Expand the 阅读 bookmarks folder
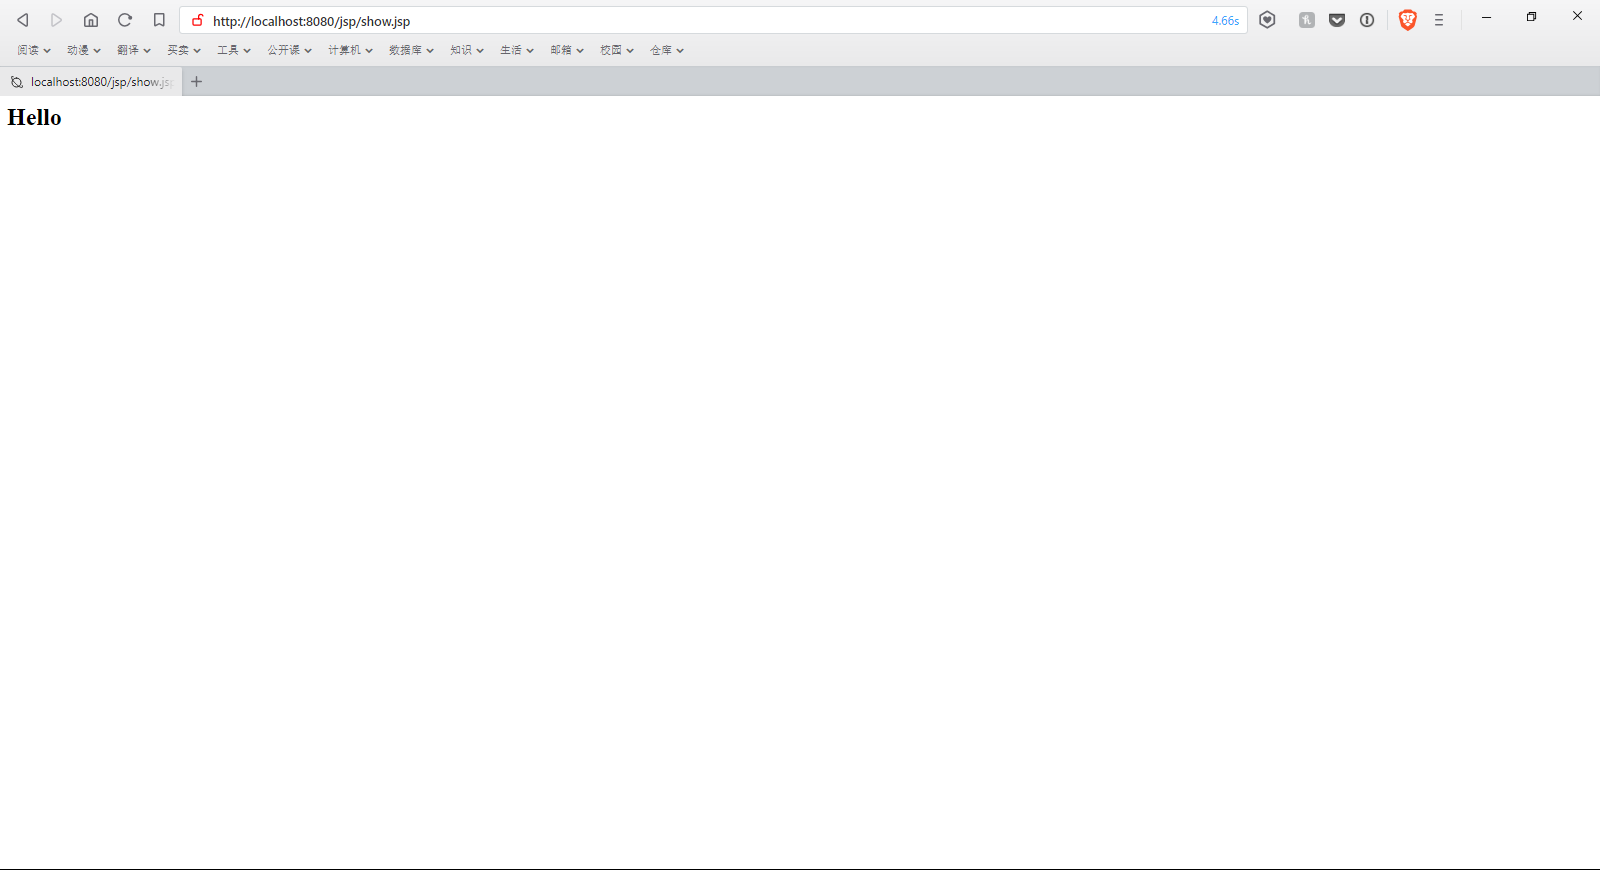The width and height of the screenshot is (1600, 870). pyautogui.click(x=34, y=50)
